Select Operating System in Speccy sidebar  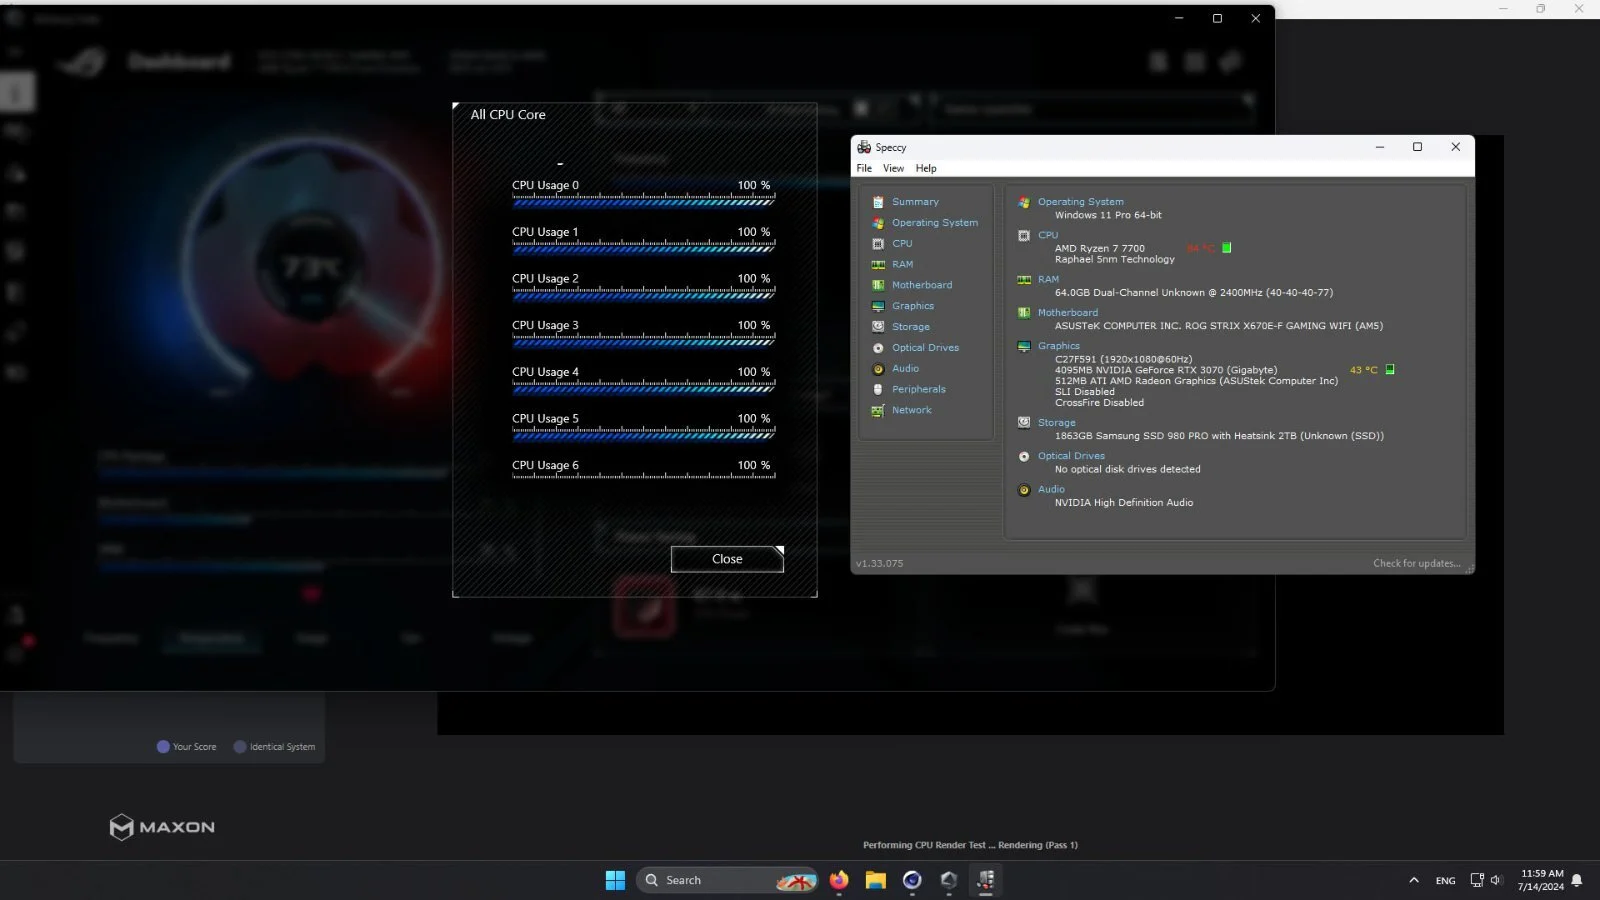click(935, 223)
